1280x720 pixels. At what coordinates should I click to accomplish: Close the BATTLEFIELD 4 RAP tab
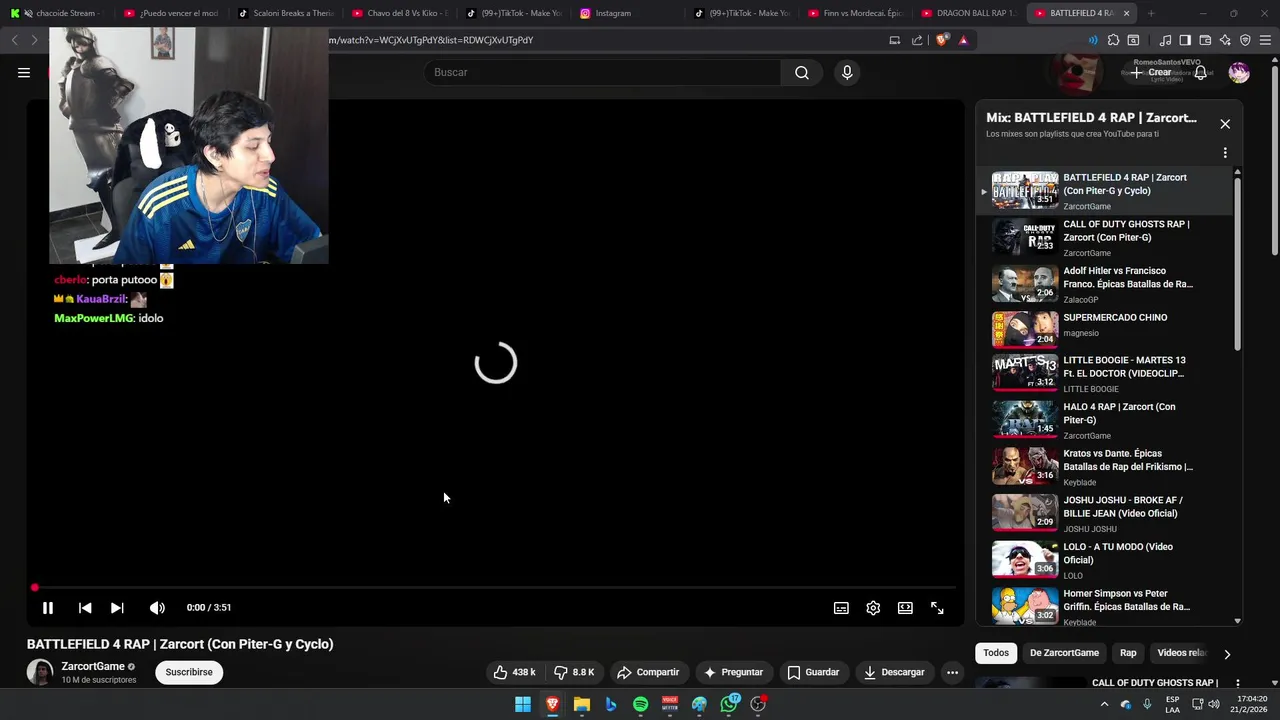click(x=1127, y=13)
